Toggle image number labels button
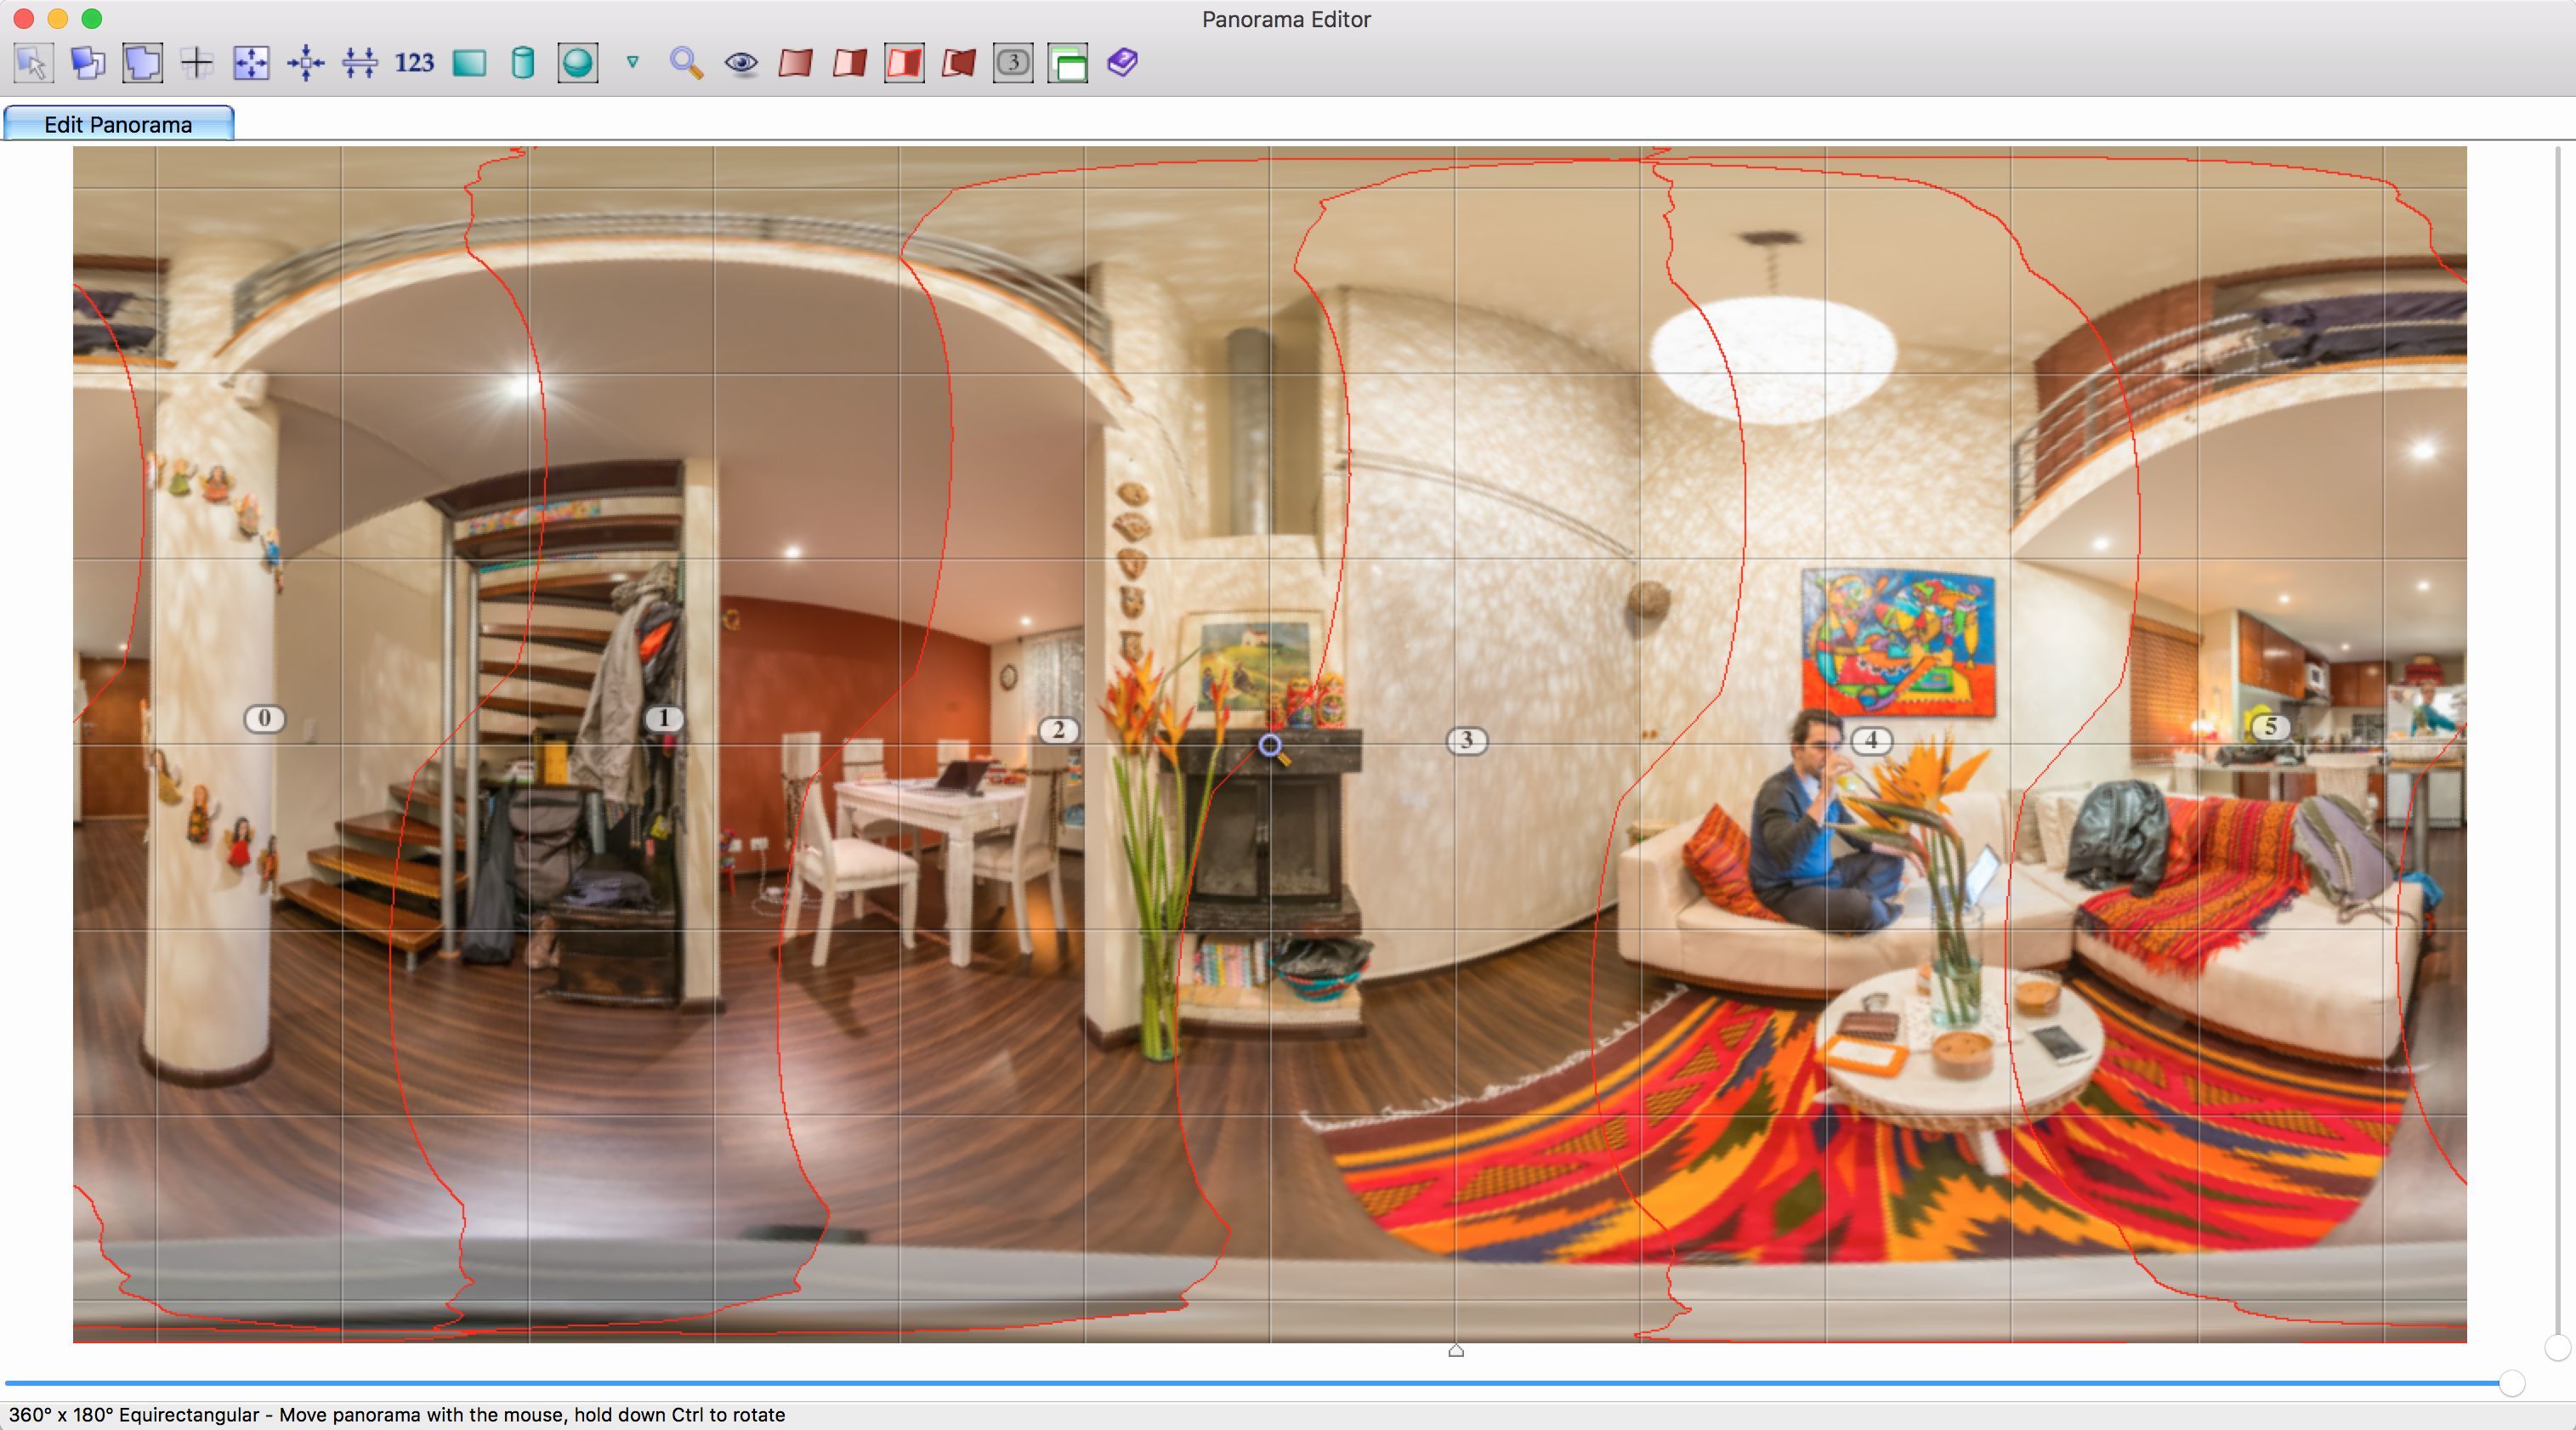This screenshot has width=2576, height=1430. 1013,63
